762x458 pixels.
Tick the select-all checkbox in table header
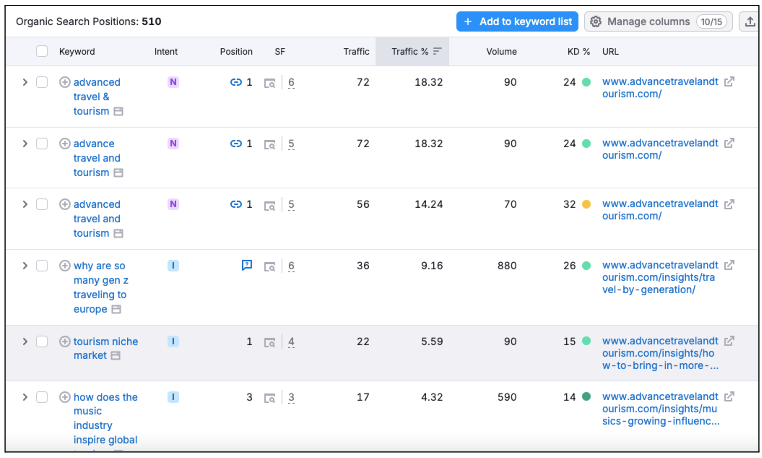click(x=42, y=51)
